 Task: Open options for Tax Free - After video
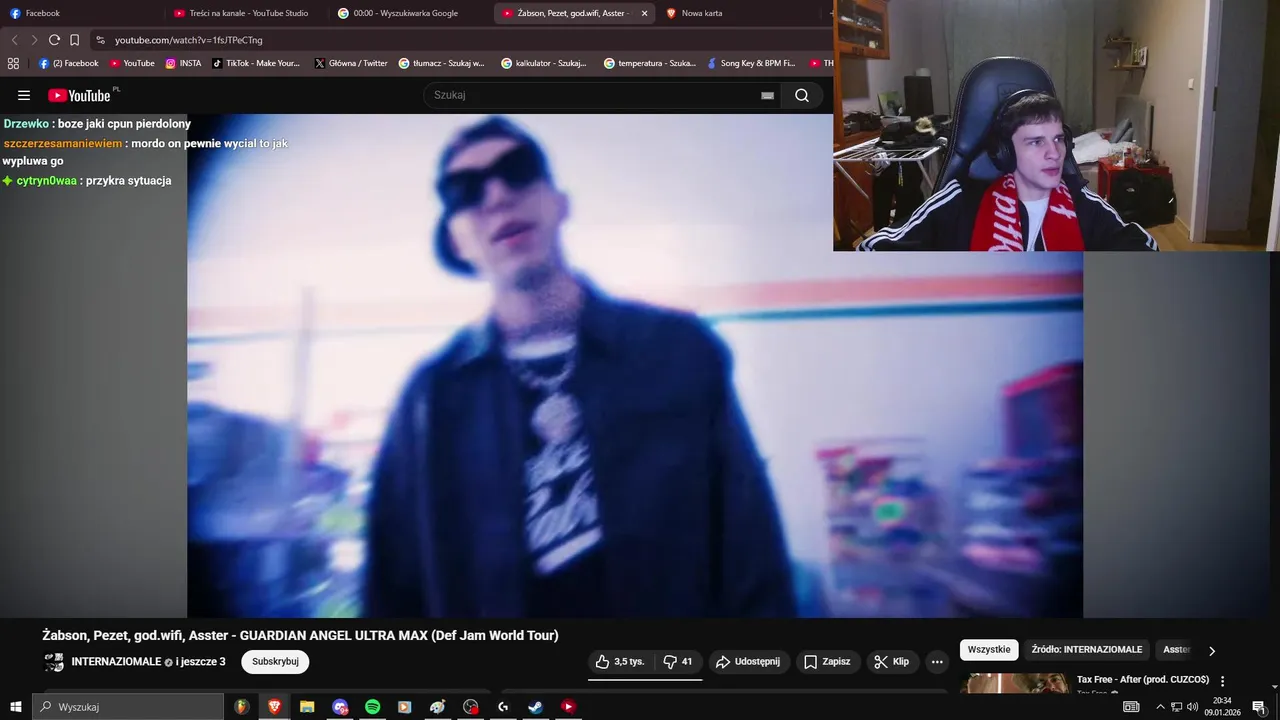coord(1222,681)
